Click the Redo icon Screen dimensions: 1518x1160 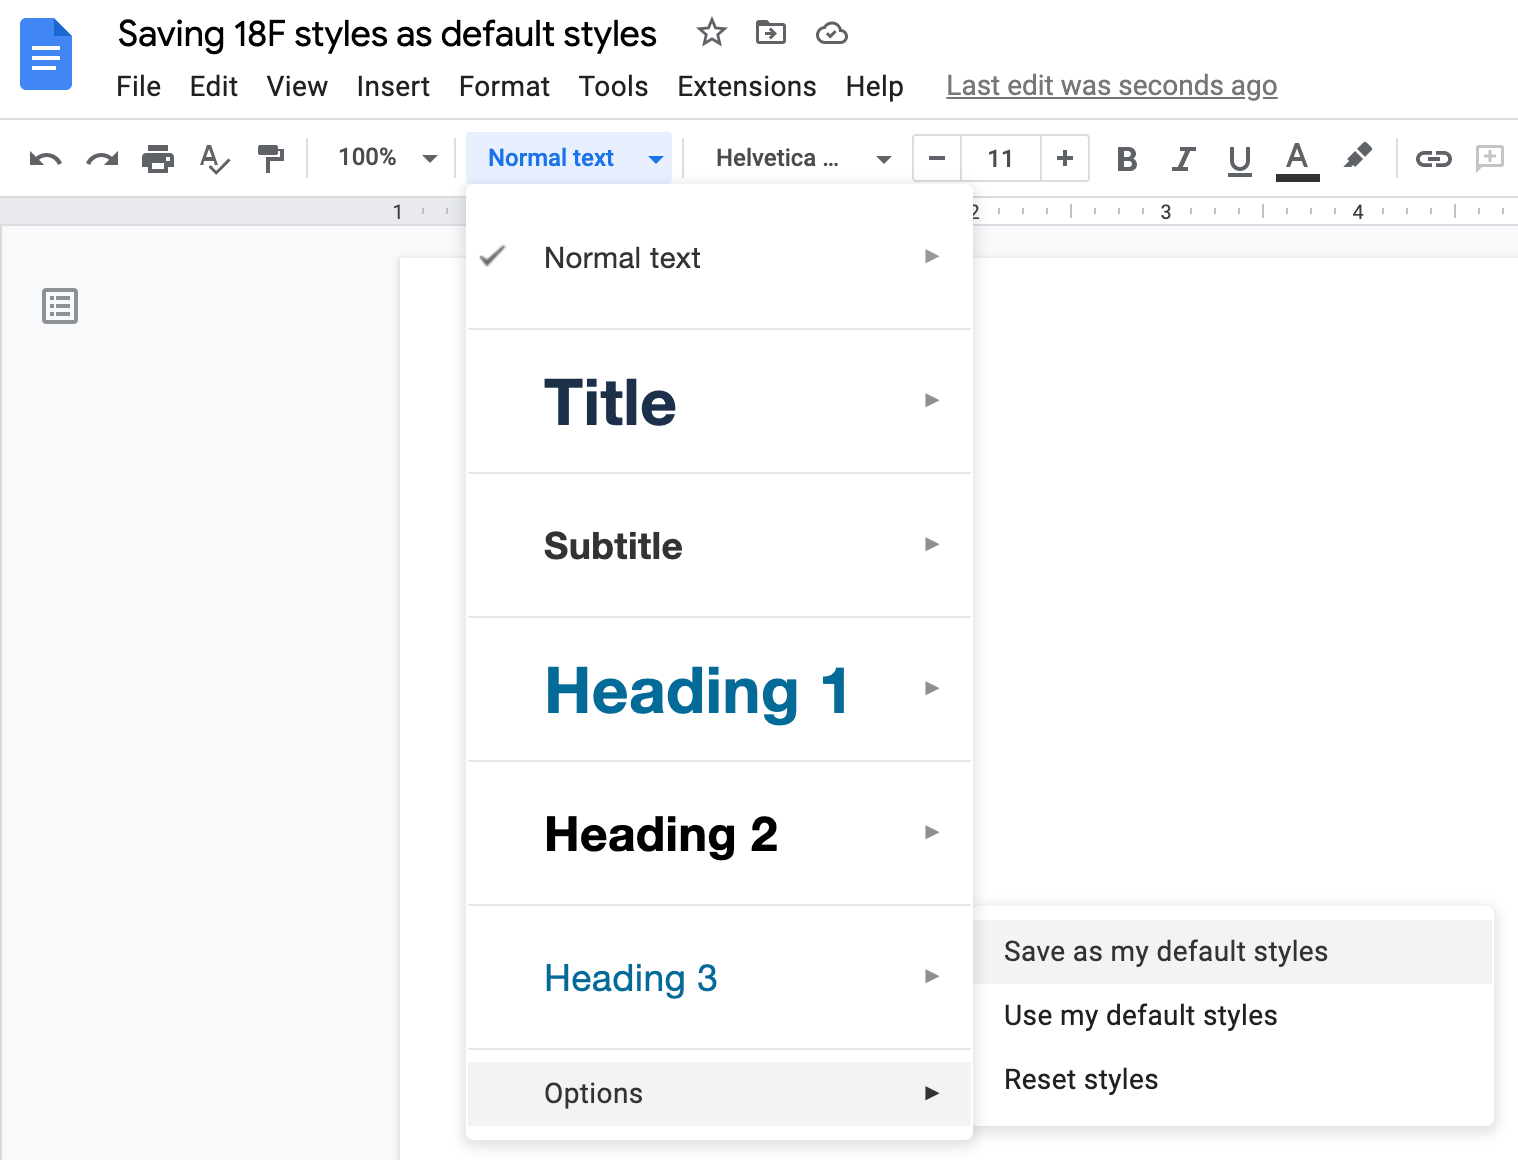[x=101, y=158]
